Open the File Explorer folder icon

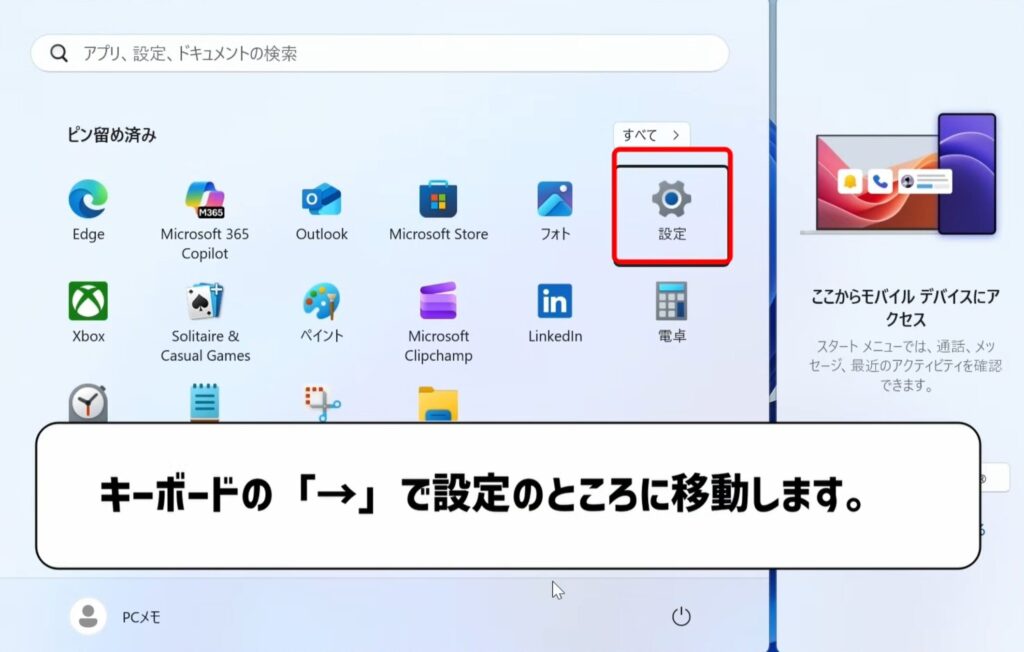pos(438,404)
